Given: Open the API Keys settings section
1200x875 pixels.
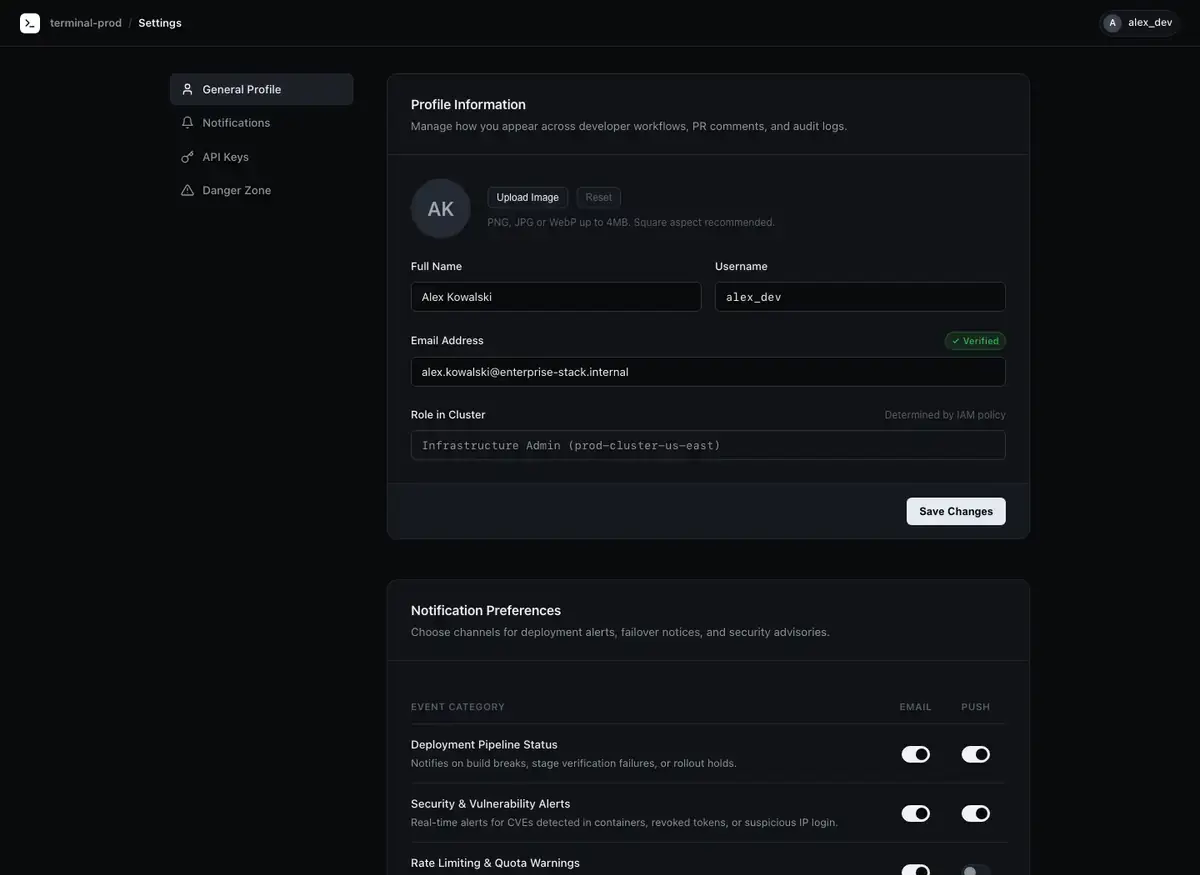Looking at the screenshot, I should (x=261, y=157).
